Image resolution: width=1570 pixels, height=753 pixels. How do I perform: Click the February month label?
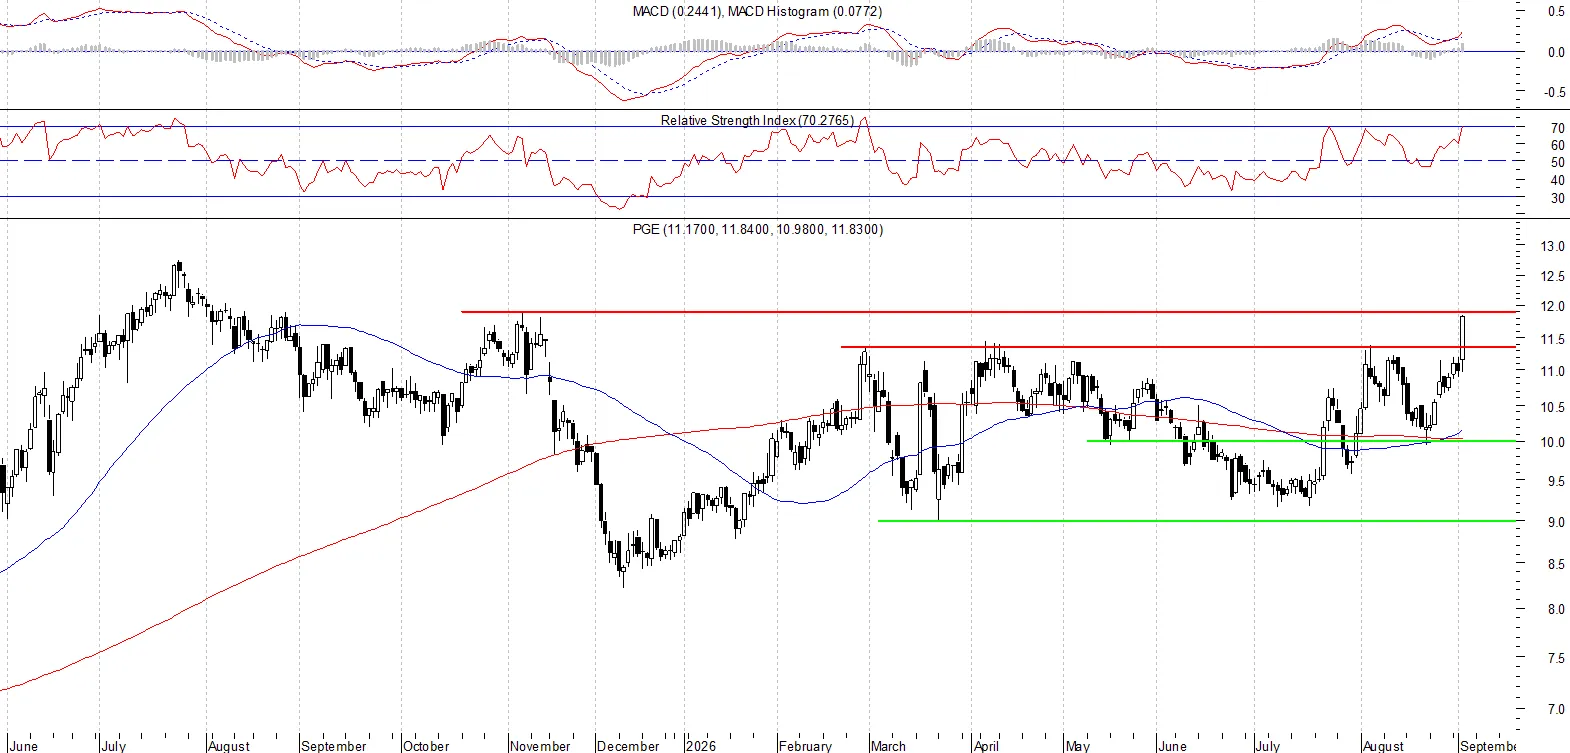click(x=805, y=746)
